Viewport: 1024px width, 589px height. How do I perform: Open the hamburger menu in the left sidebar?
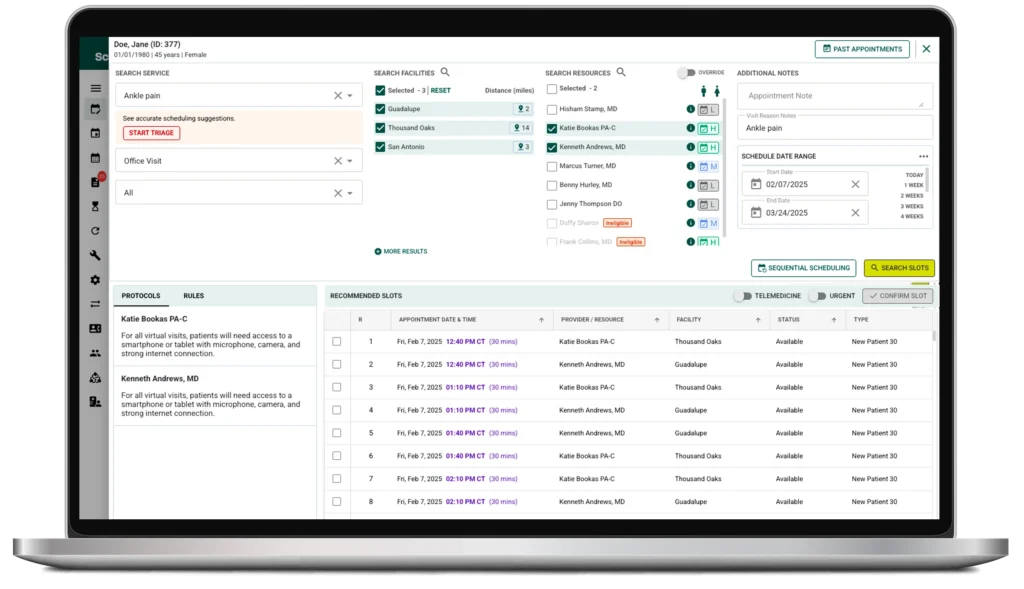pos(96,88)
